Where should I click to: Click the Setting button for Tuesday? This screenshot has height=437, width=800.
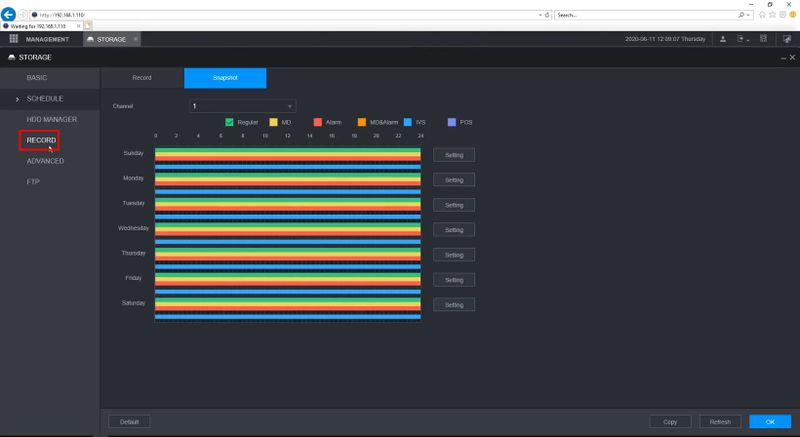point(454,205)
